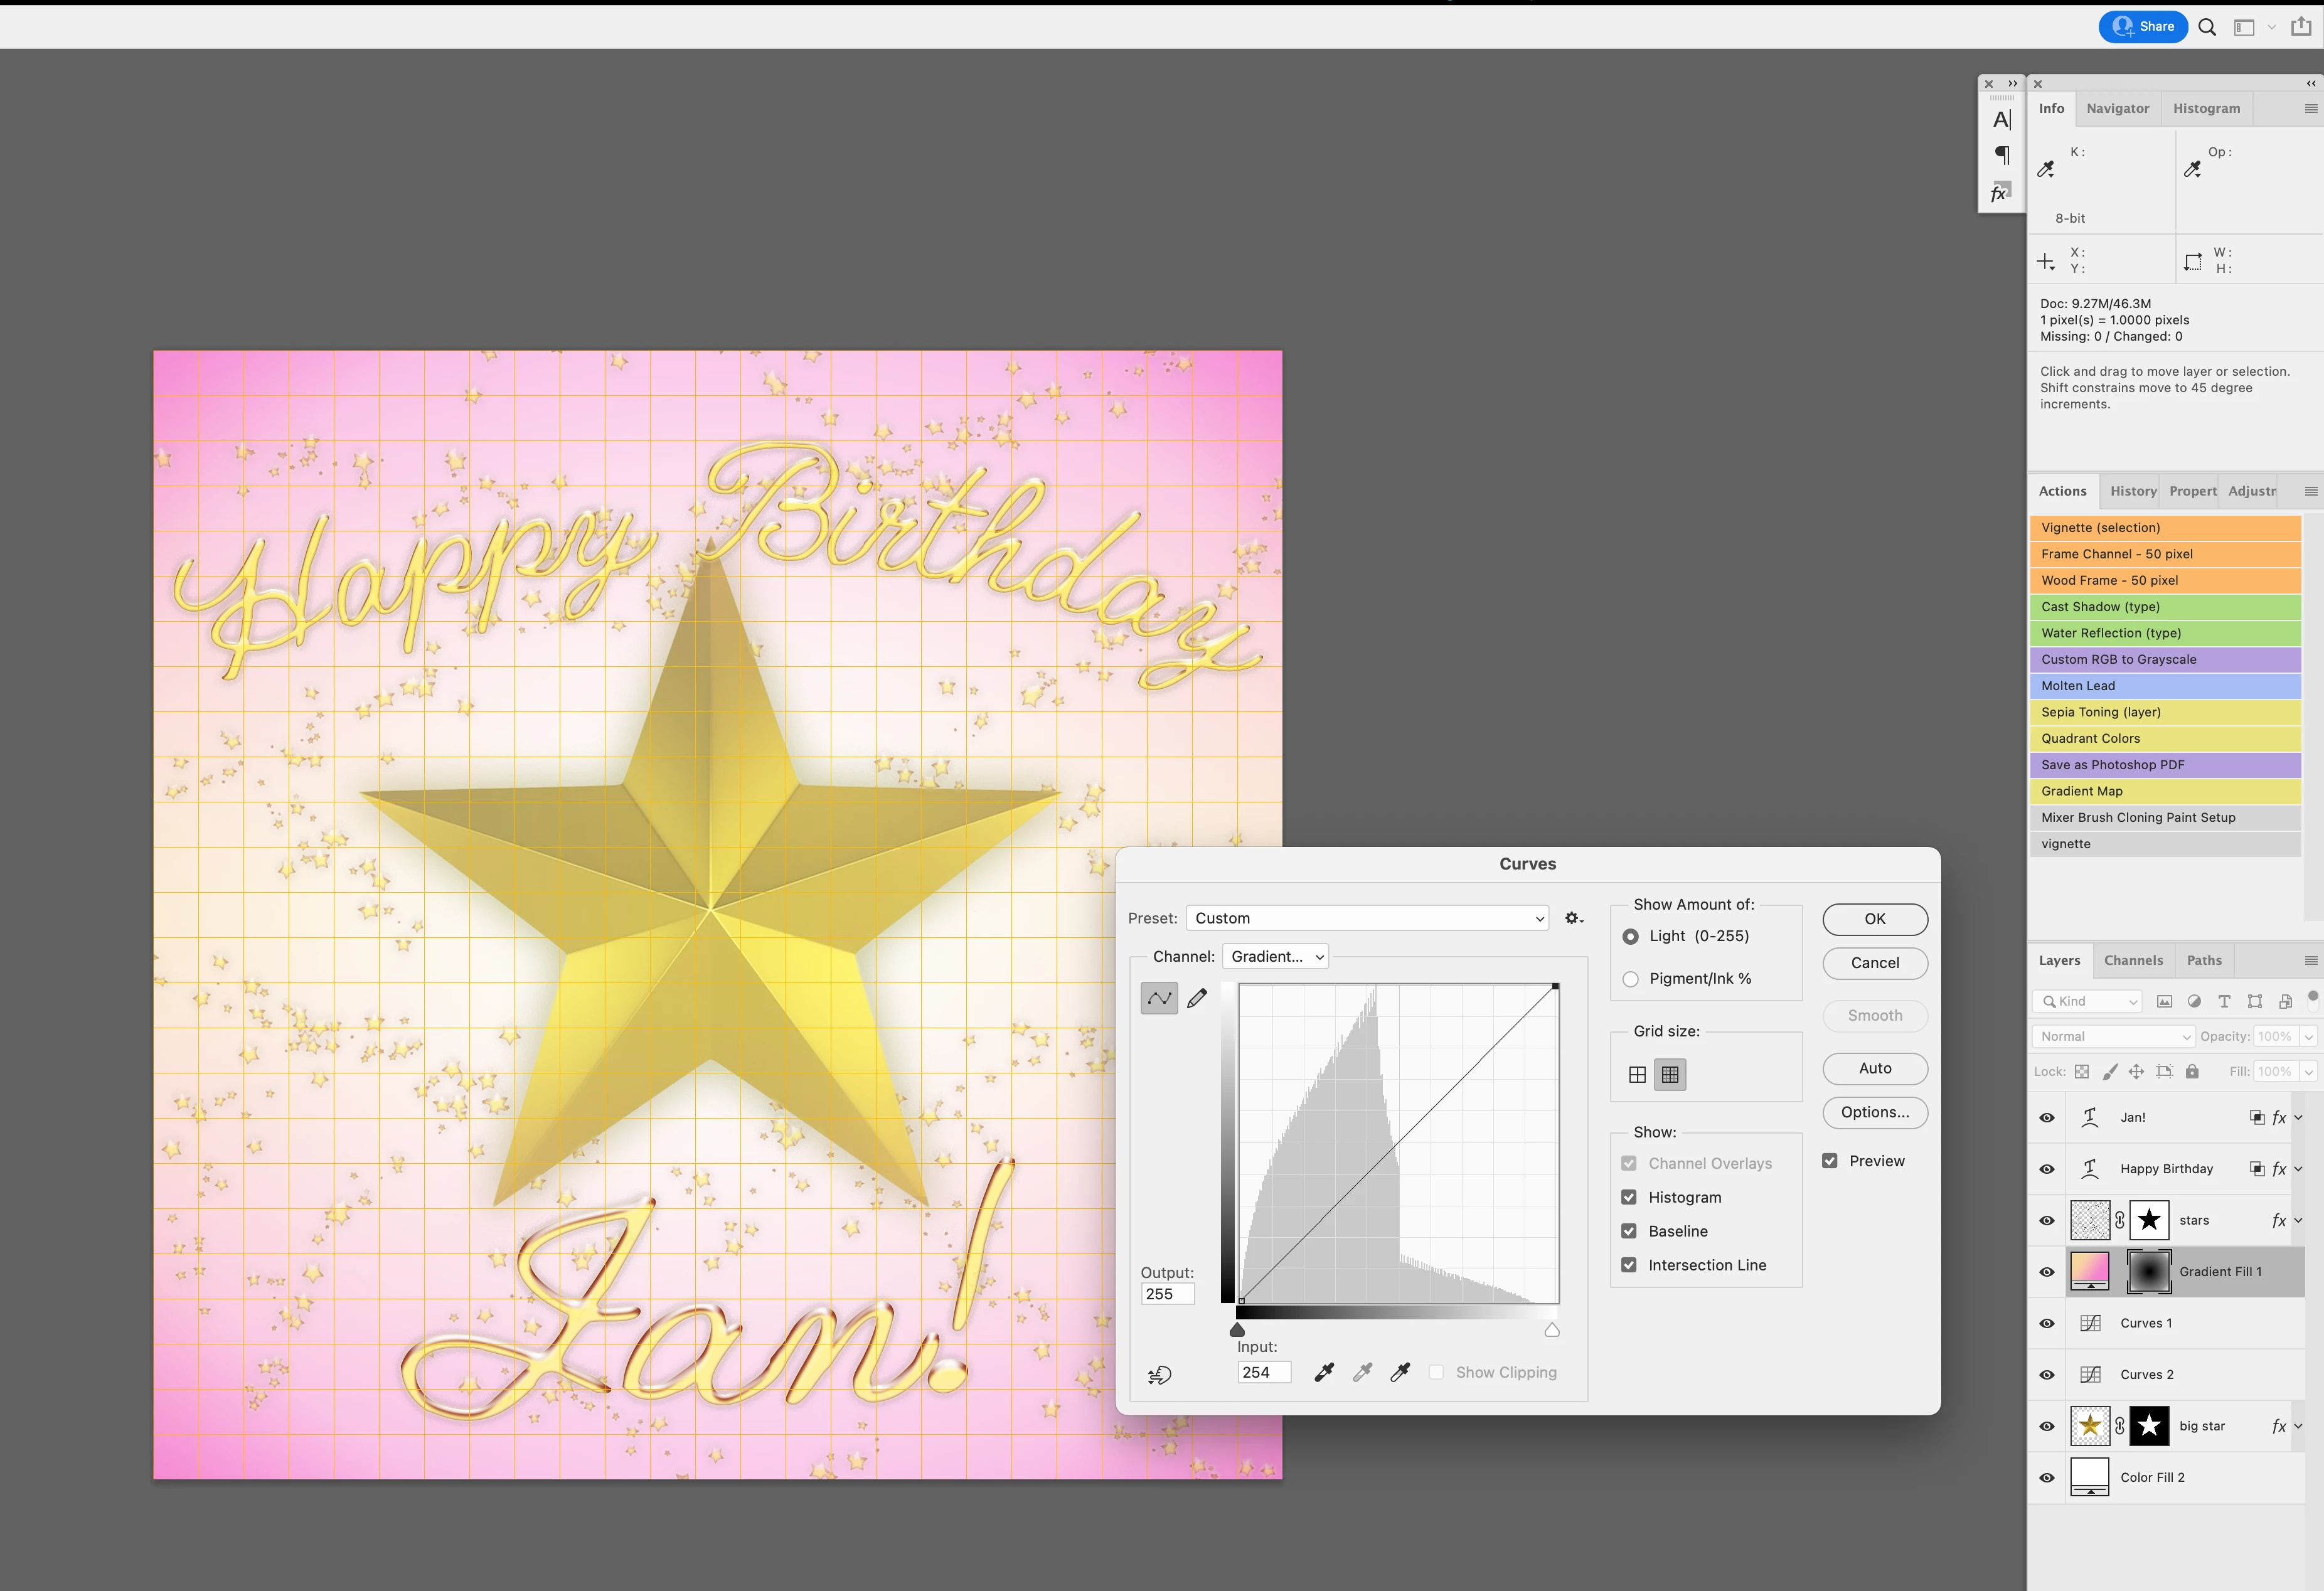The image size is (2324, 1591).
Task: Select the pencil draw-curve tool
Action: point(1197,998)
